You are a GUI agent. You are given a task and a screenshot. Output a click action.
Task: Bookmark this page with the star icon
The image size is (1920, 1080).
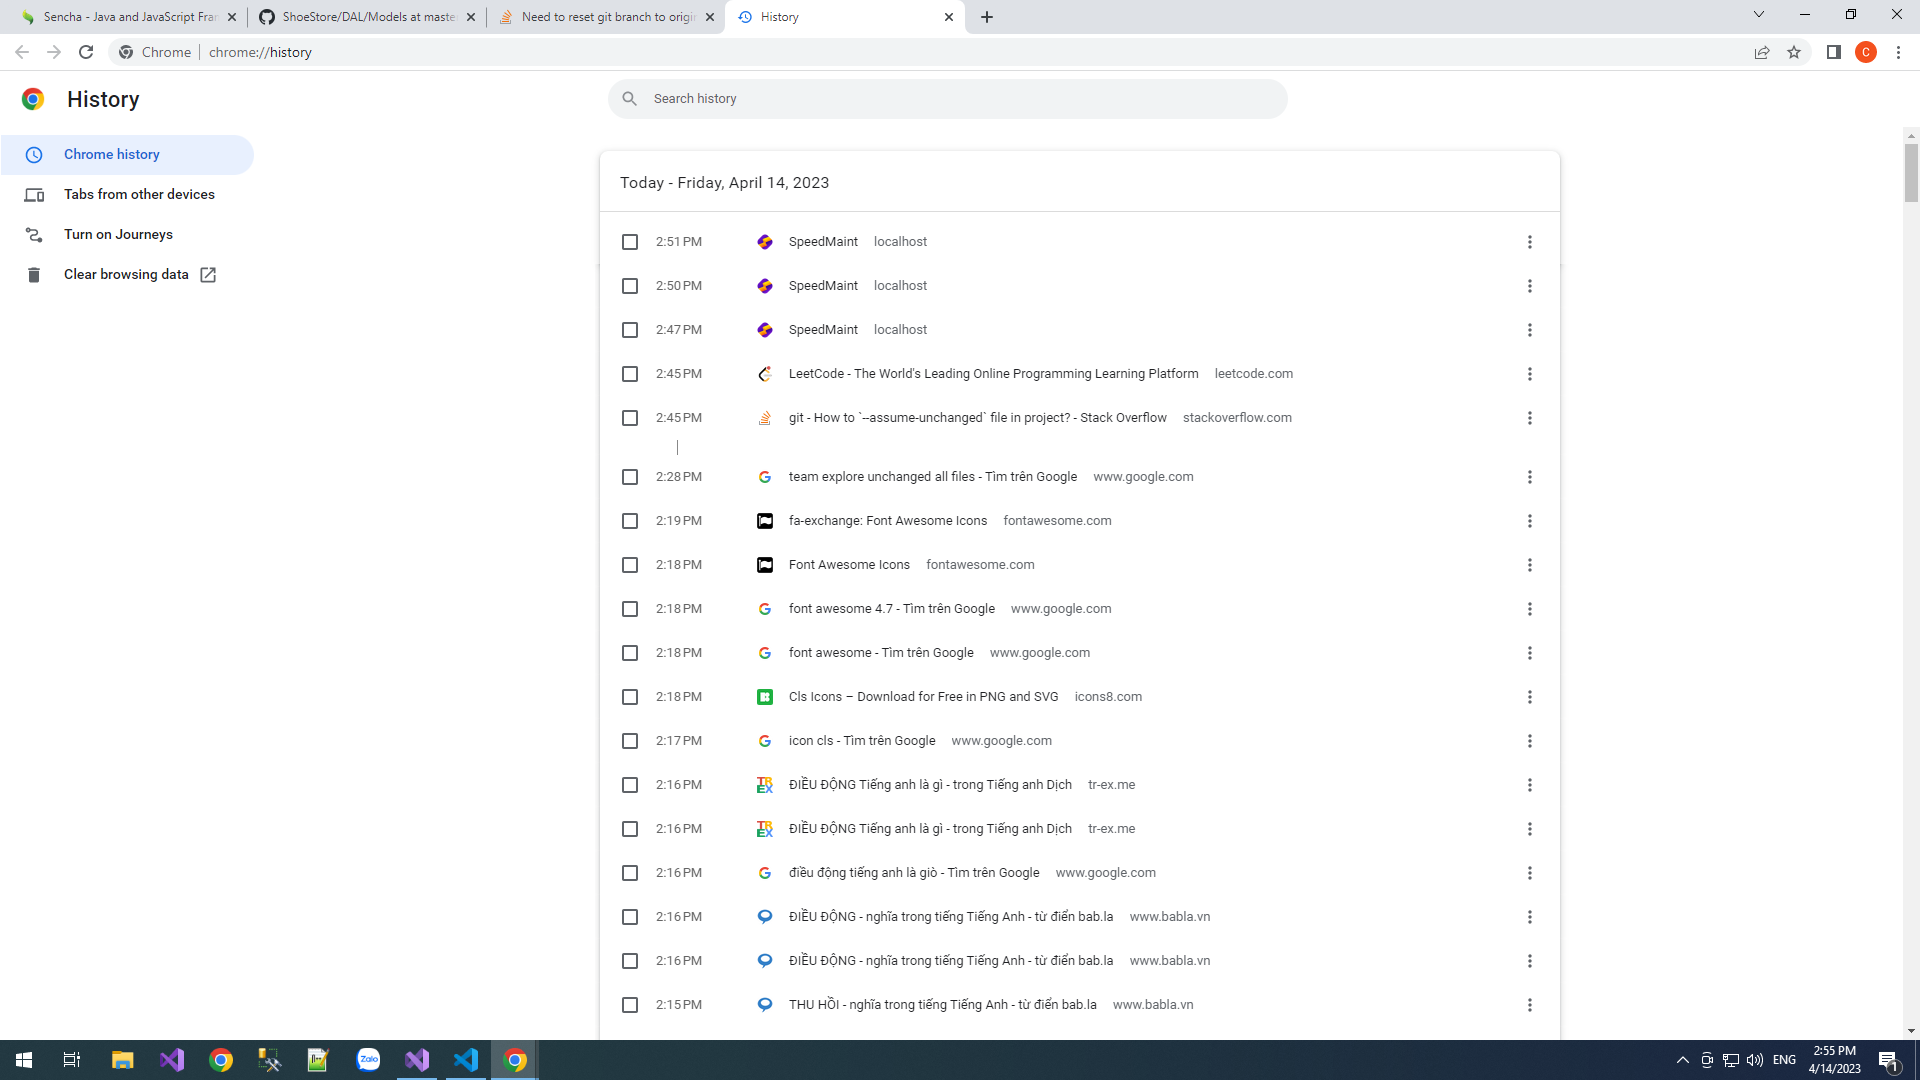(x=1794, y=52)
